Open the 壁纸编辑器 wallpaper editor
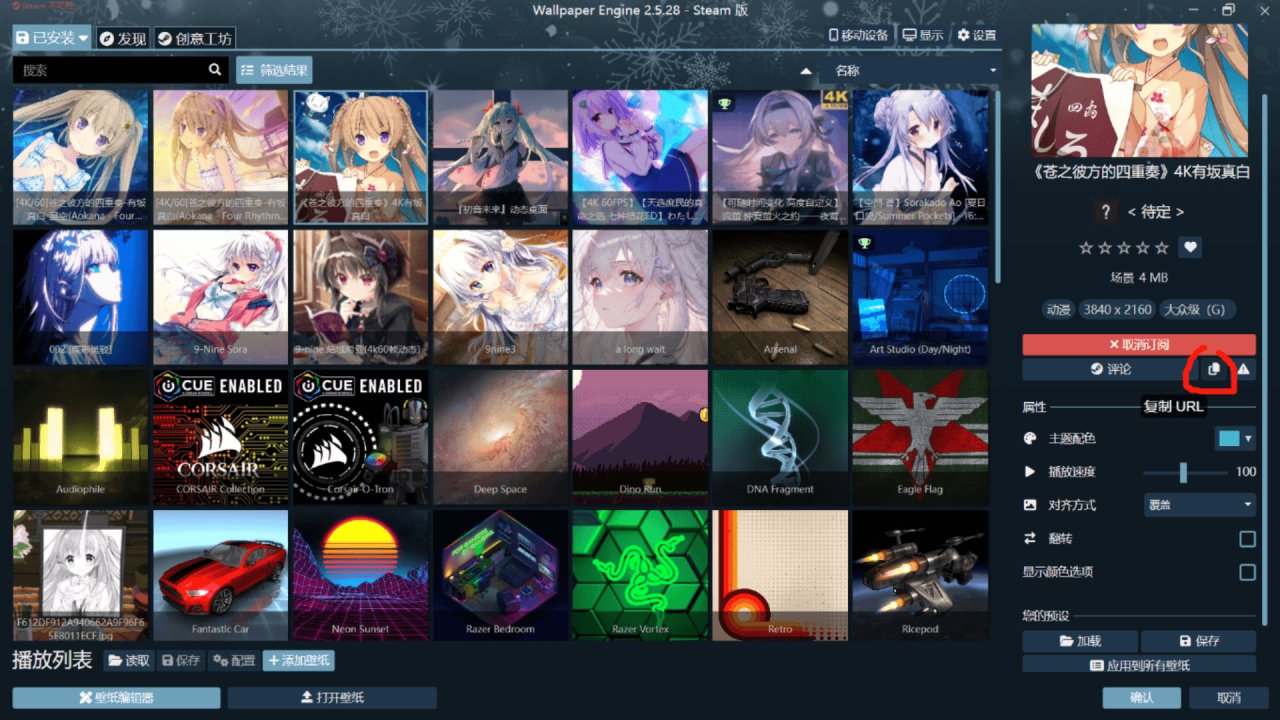This screenshot has height=720, width=1280. 116,698
